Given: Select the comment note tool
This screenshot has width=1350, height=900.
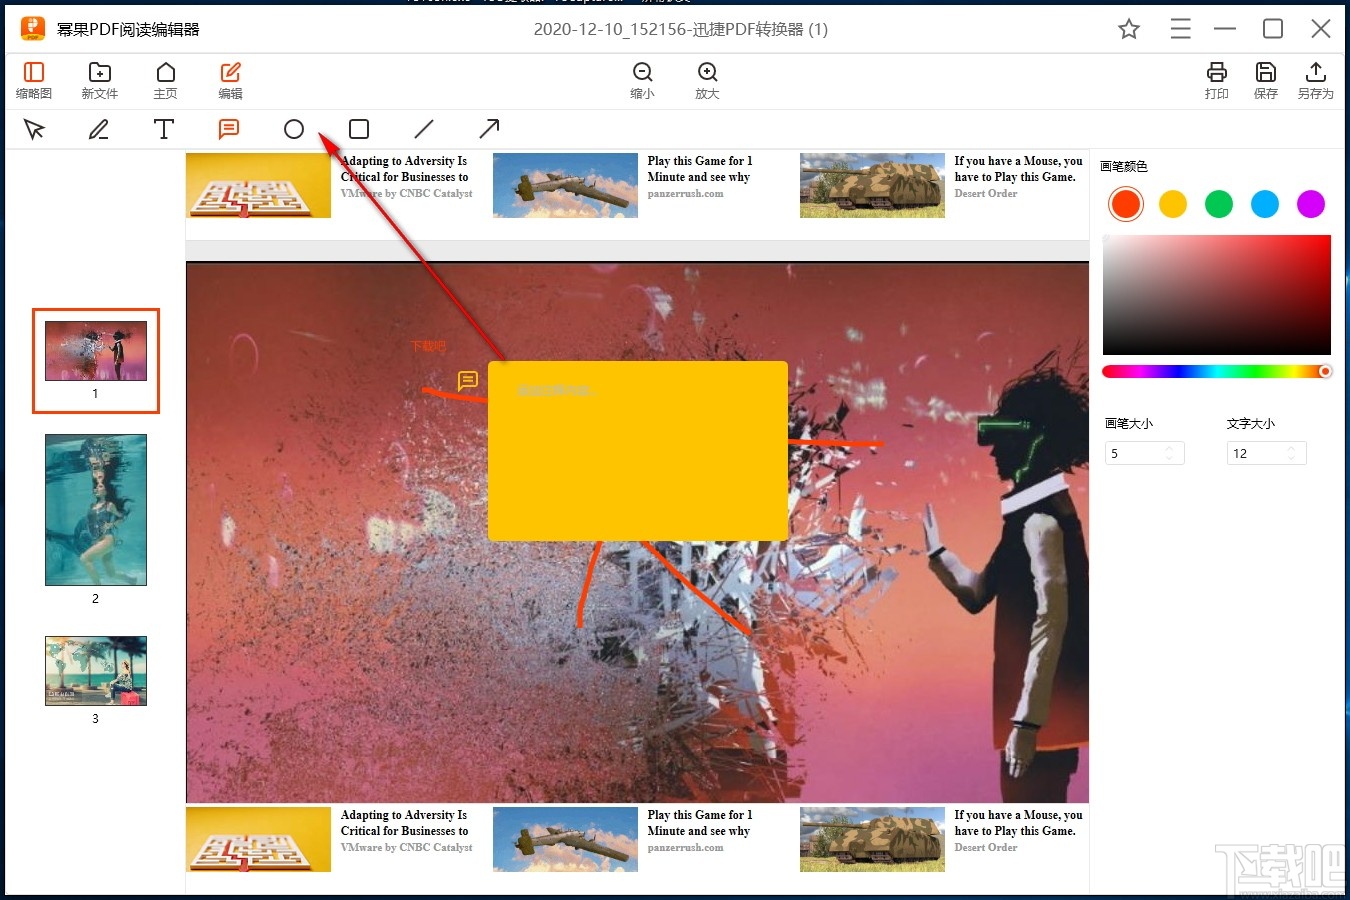Looking at the screenshot, I should point(229,129).
